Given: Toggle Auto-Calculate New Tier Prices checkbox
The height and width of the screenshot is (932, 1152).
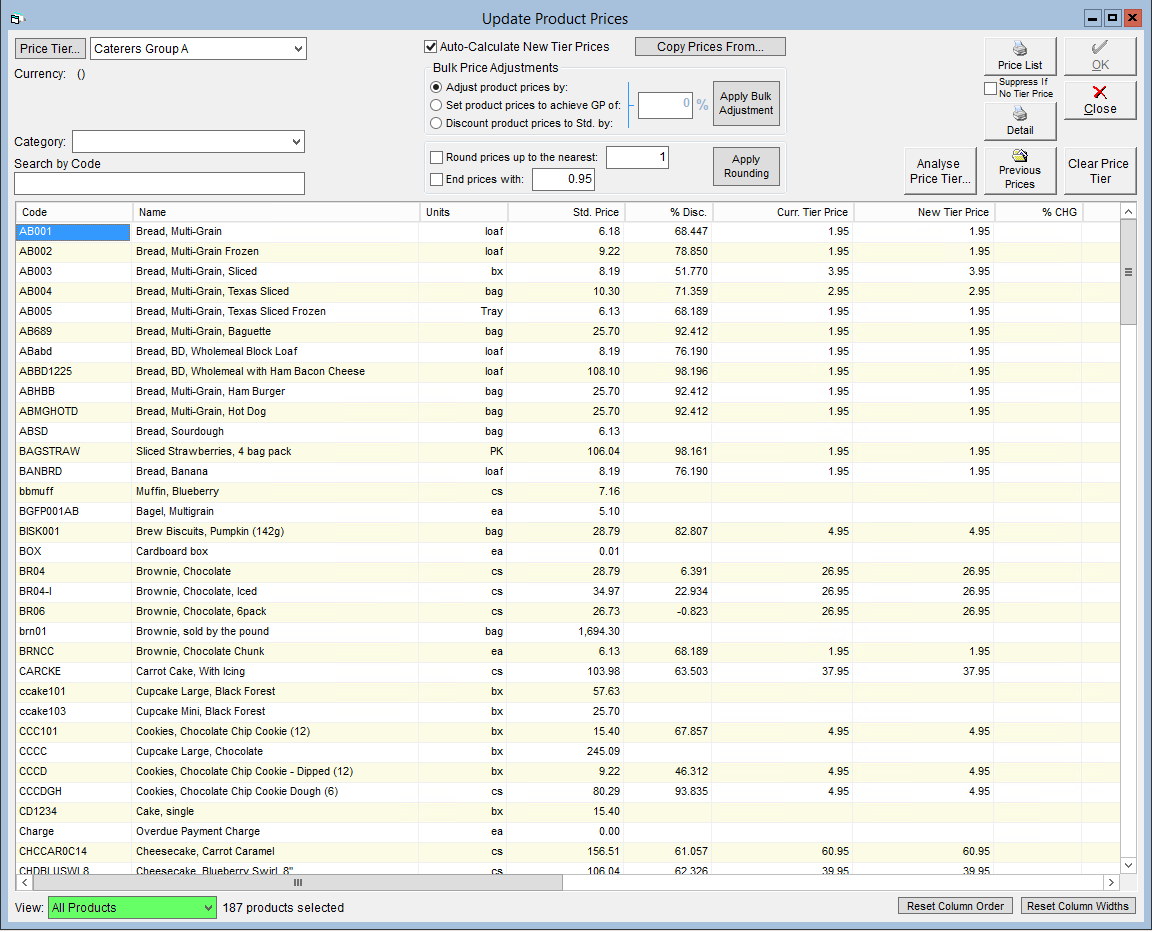Looking at the screenshot, I should click(x=431, y=47).
